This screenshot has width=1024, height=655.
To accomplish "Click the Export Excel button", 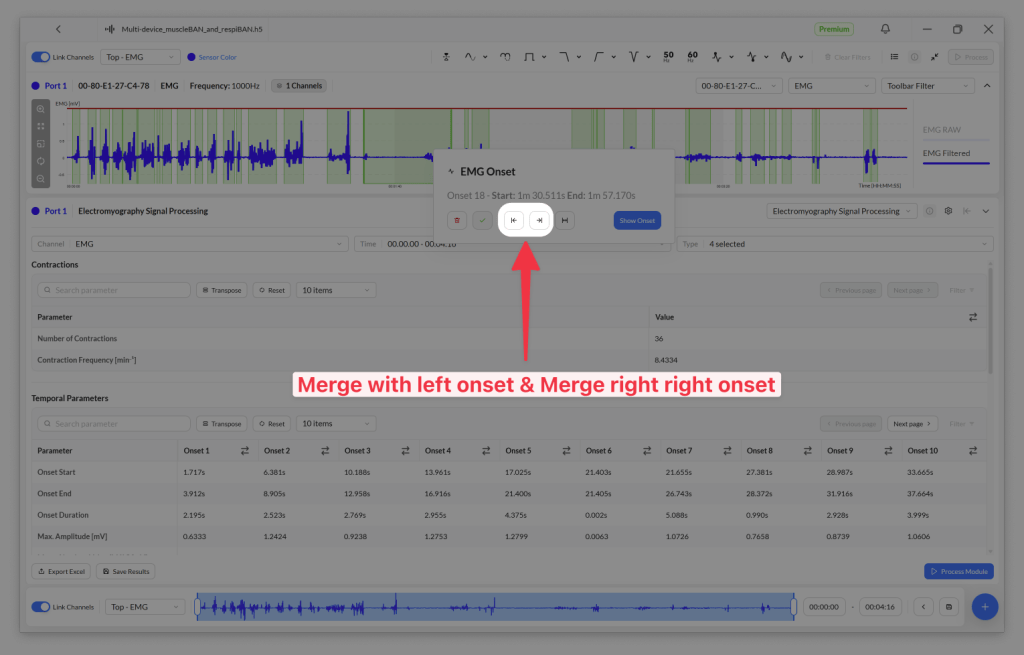I will click(61, 571).
